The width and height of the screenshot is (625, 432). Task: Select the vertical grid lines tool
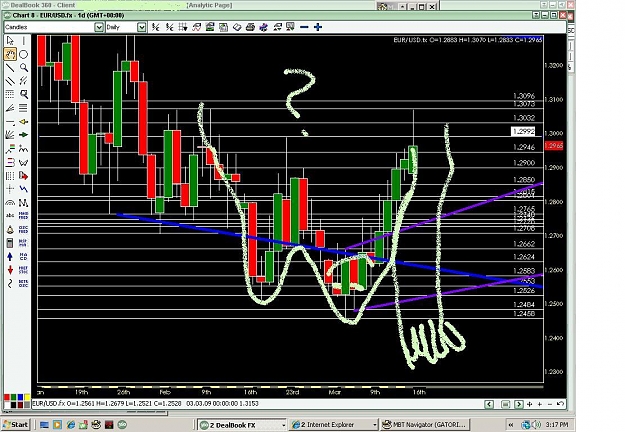pos(10,175)
